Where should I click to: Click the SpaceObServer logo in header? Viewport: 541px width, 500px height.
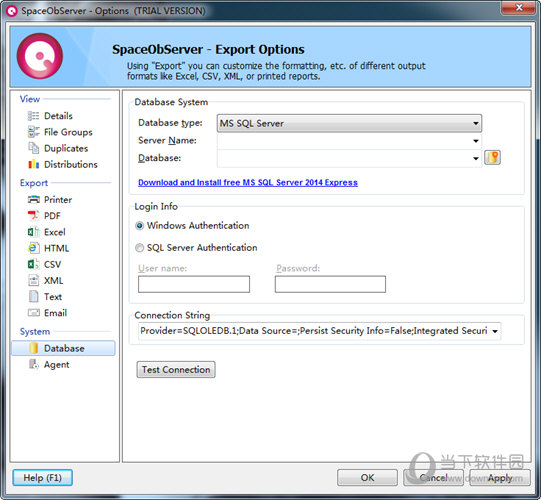coord(40,56)
